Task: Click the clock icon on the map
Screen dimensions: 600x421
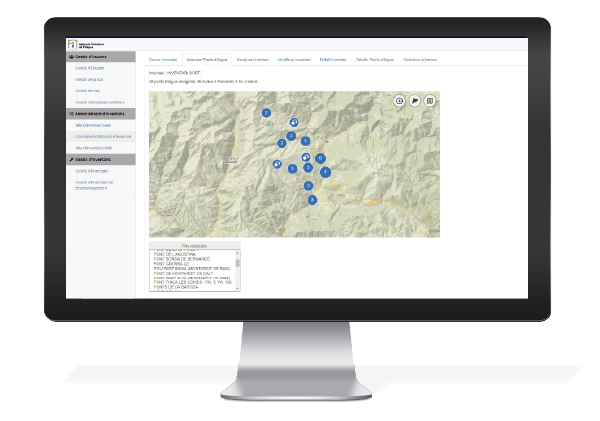Action: click(x=400, y=100)
